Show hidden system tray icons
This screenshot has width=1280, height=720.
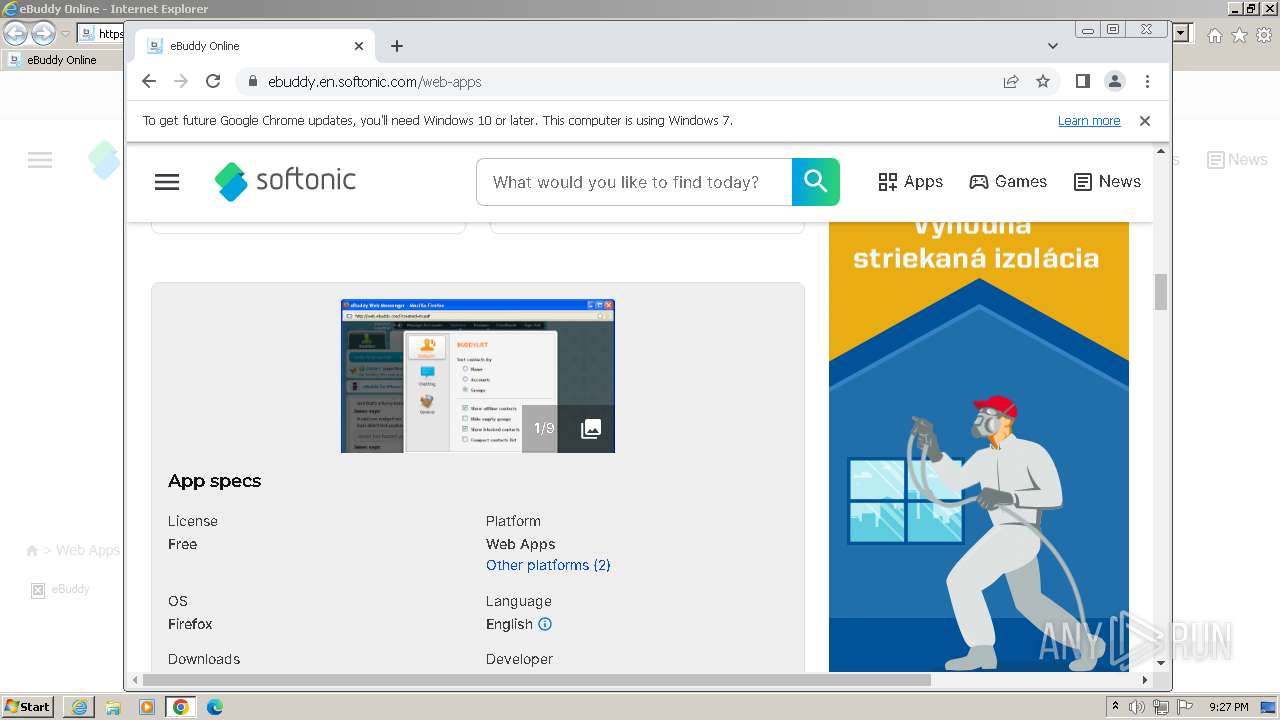click(x=1116, y=707)
